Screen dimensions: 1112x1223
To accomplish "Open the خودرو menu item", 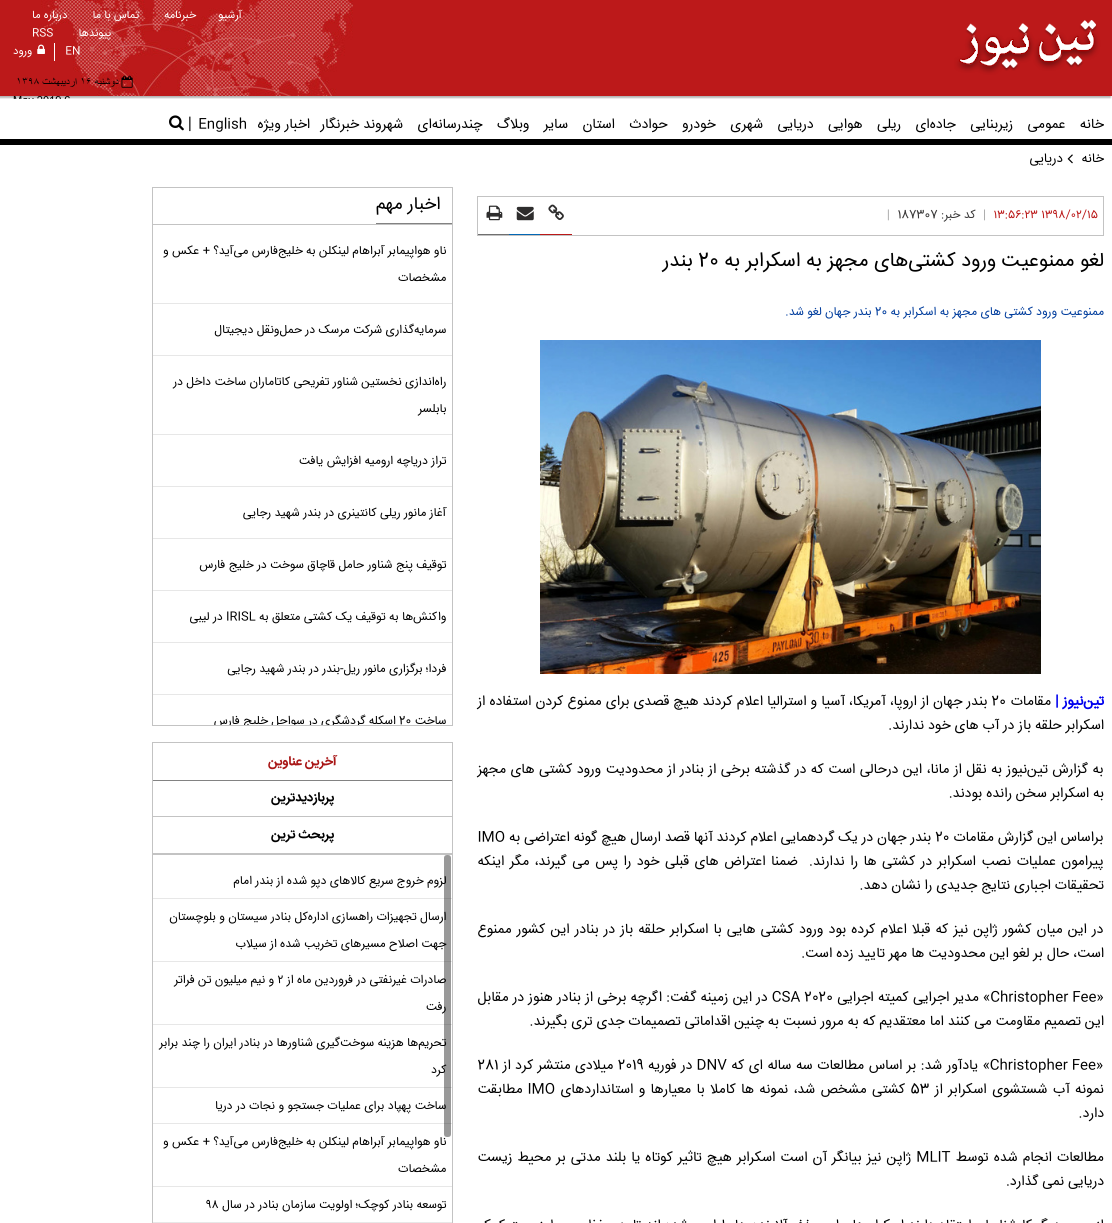I will coord(699,124).
